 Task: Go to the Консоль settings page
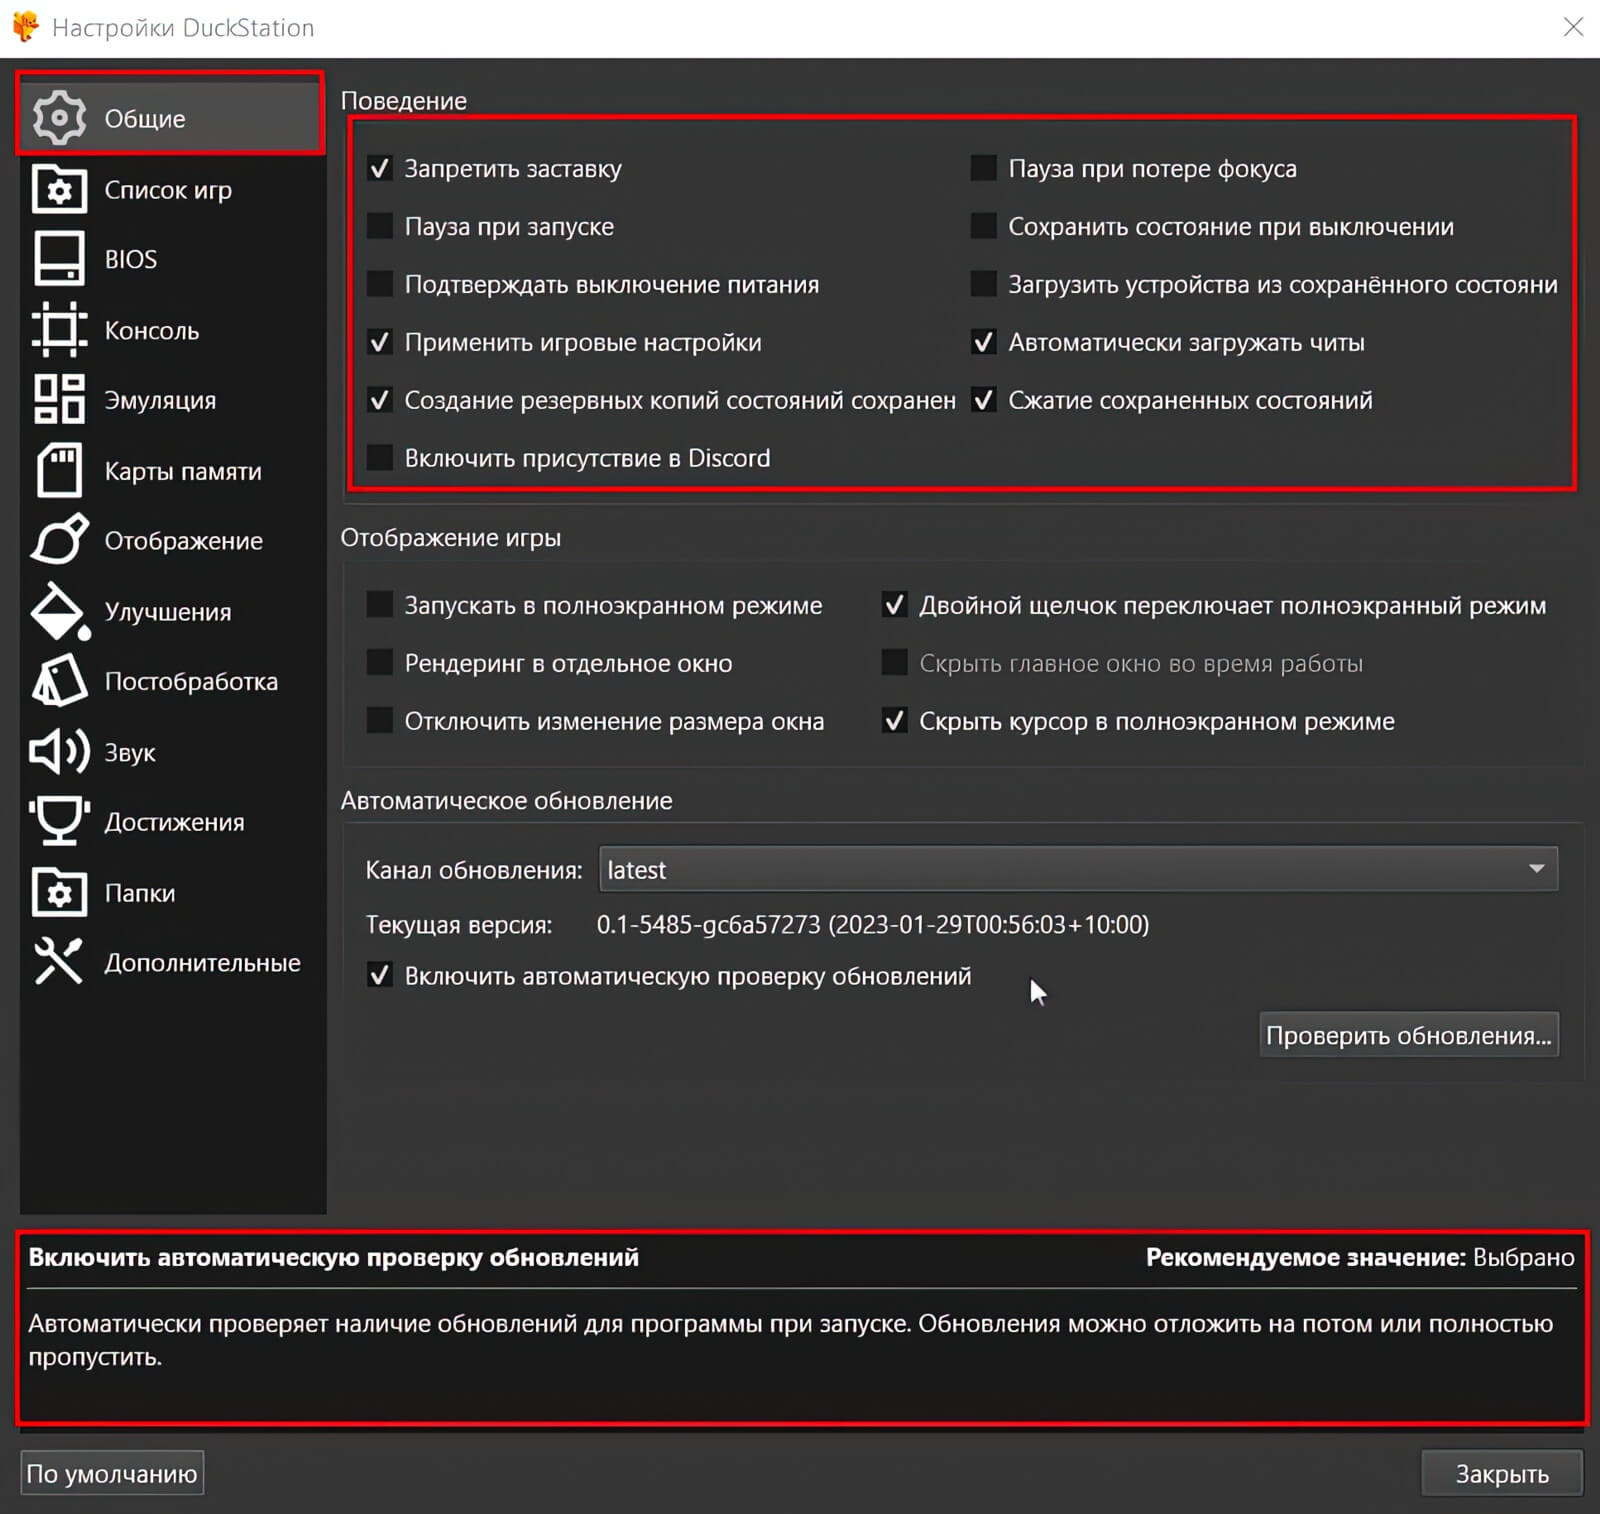coord(171,330)
